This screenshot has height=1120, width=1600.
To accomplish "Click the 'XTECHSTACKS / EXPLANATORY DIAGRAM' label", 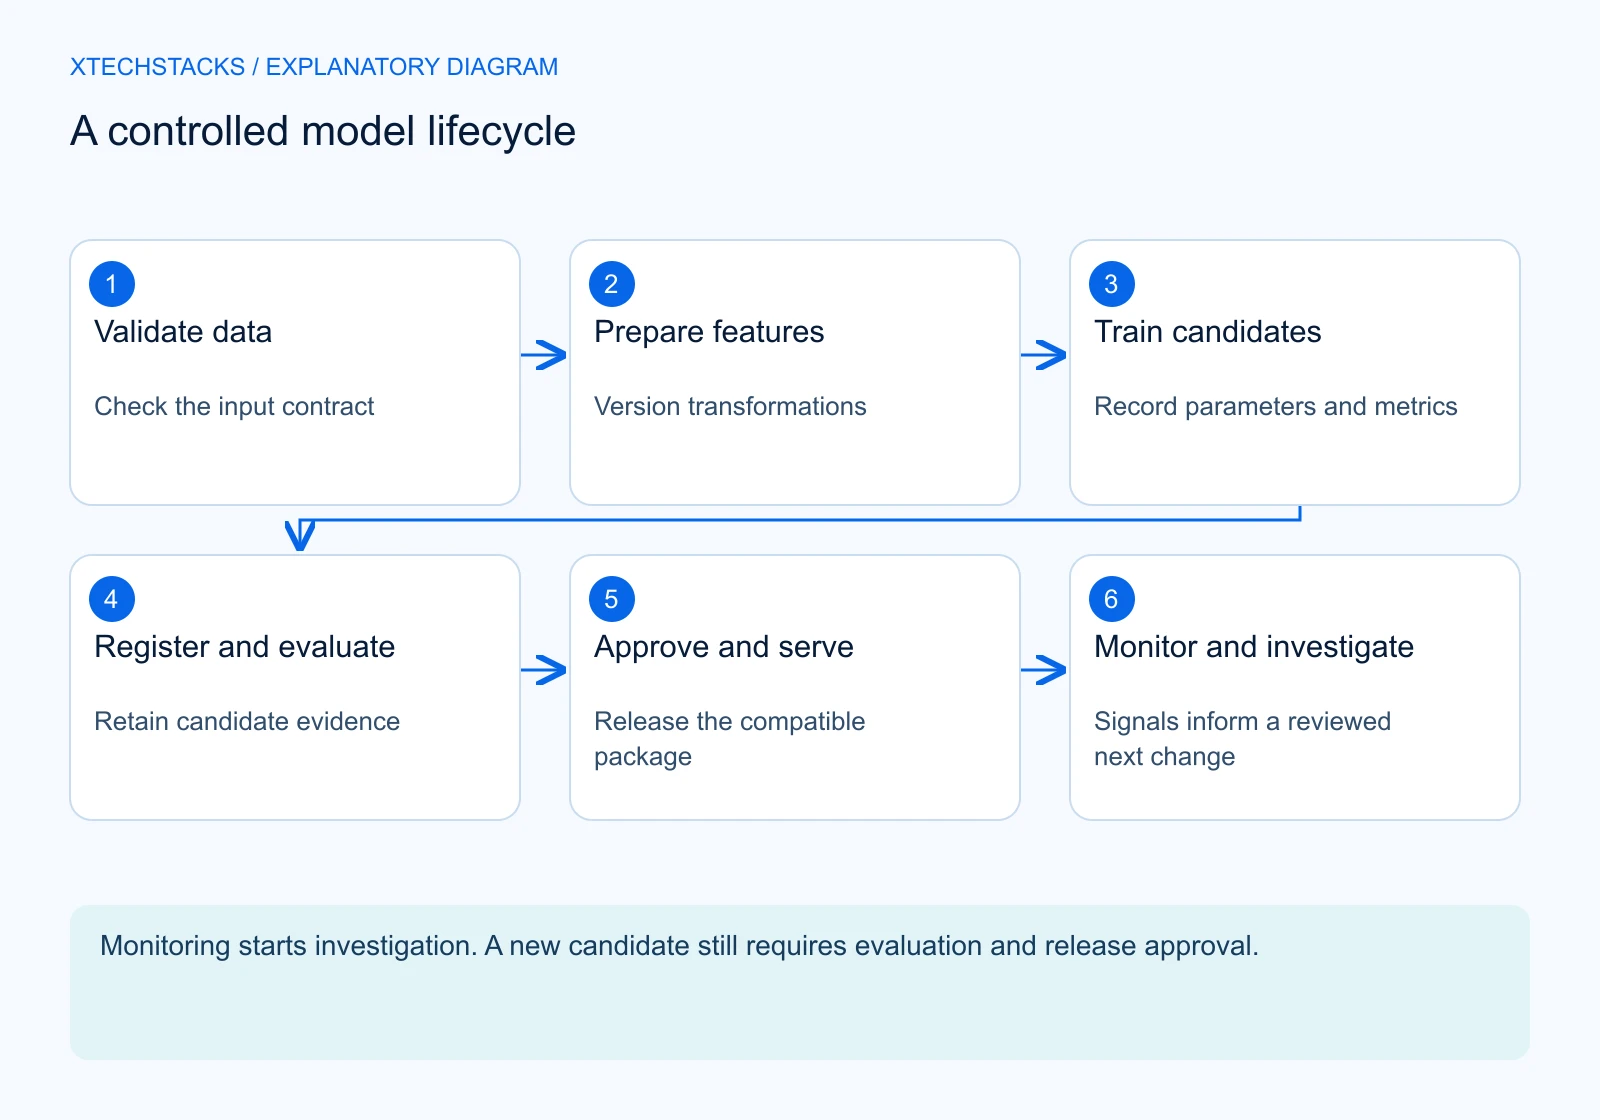I will point(314,67).
